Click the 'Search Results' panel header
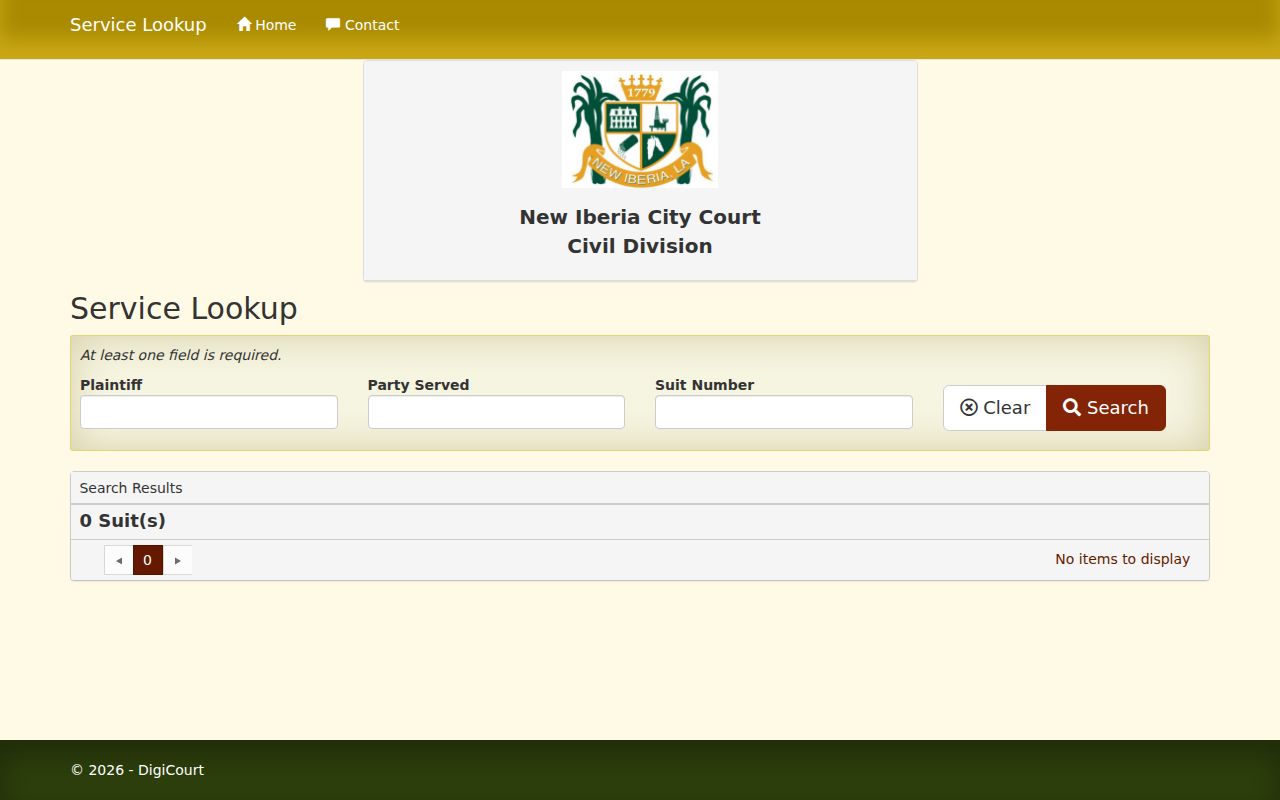The width and height of the screenshot is (1280, 800). (640, 488)
